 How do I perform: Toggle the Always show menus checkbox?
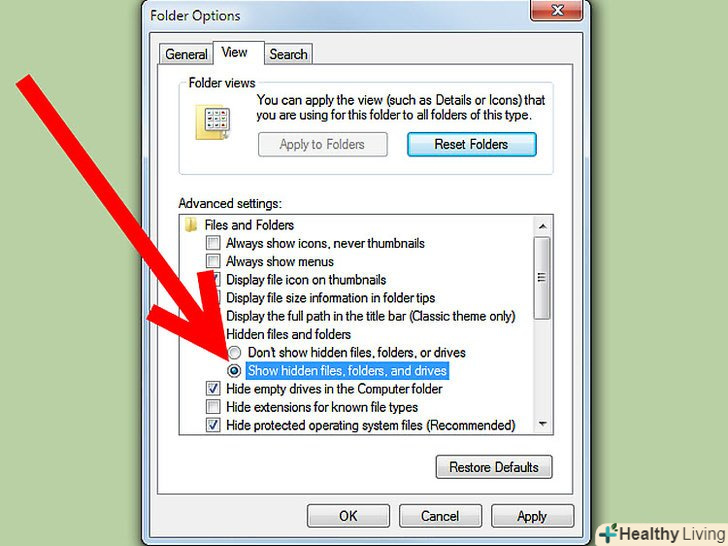(x=213, y=261)
